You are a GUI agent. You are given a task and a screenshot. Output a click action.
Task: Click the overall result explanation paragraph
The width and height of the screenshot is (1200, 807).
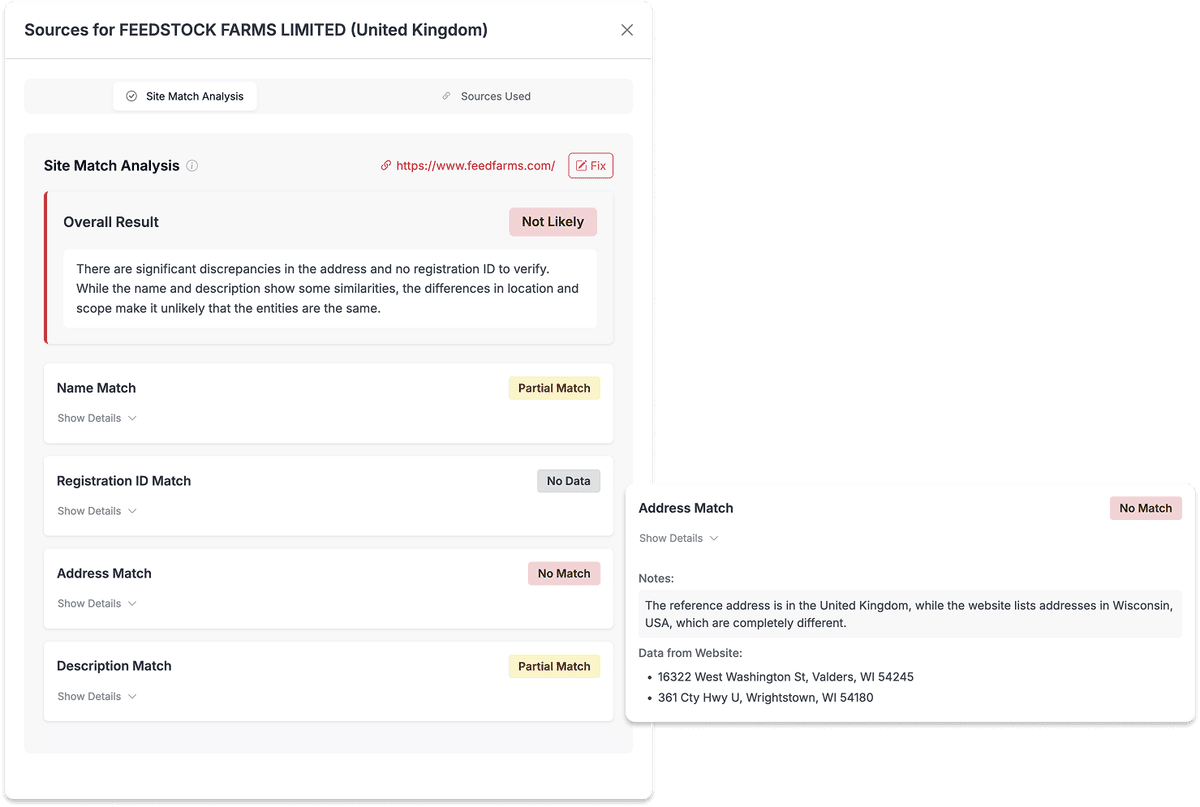[328, 289]
